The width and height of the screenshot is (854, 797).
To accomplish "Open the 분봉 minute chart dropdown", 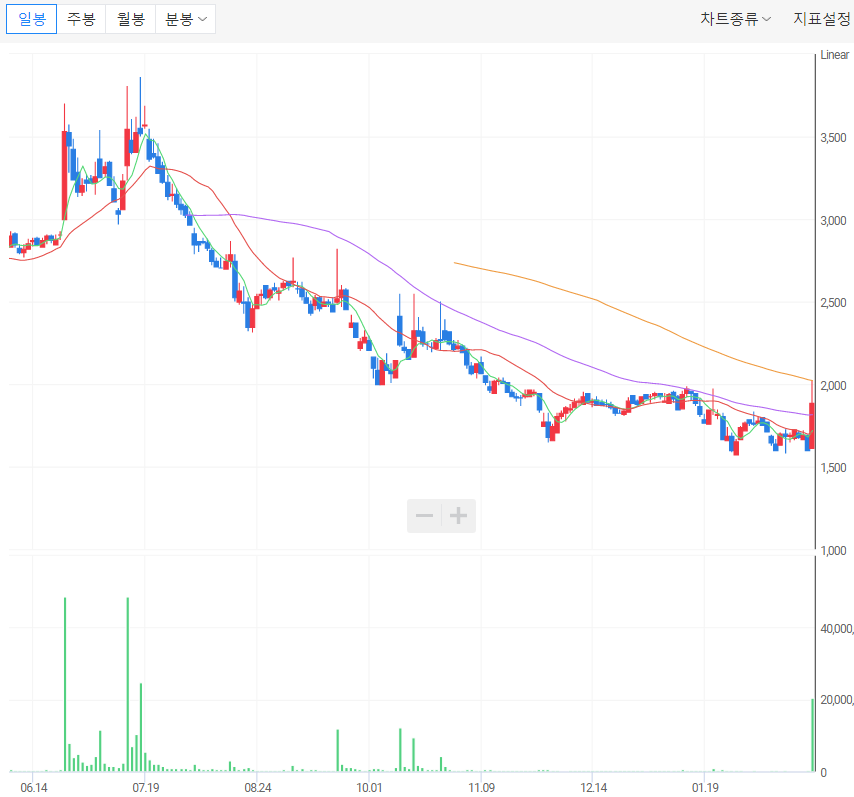I will pos(186,19).
